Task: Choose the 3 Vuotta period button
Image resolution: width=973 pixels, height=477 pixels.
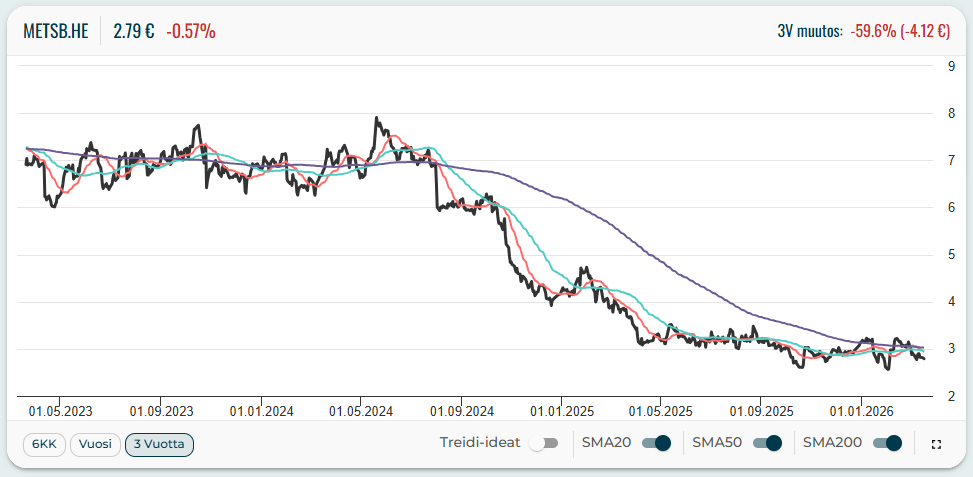Action: (x=159, y=444)
